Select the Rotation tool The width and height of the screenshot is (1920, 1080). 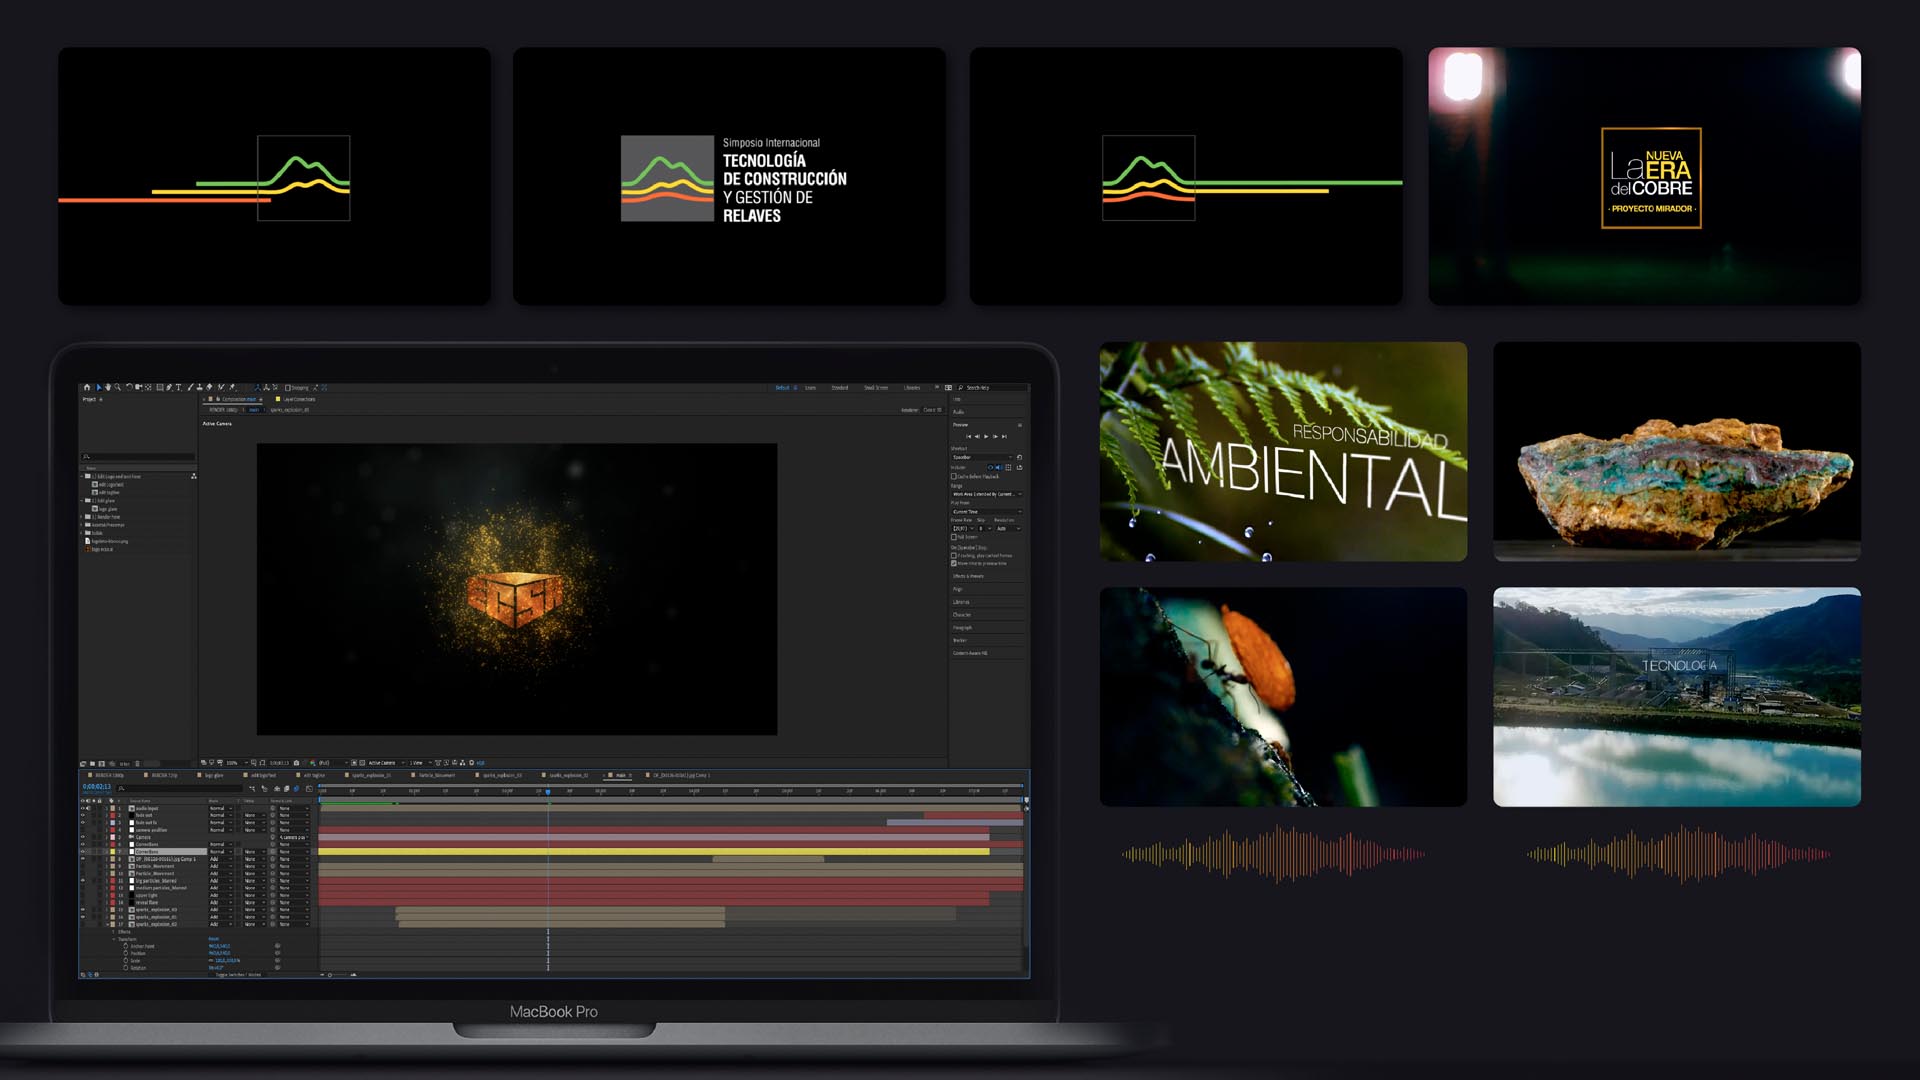[129, 387]
